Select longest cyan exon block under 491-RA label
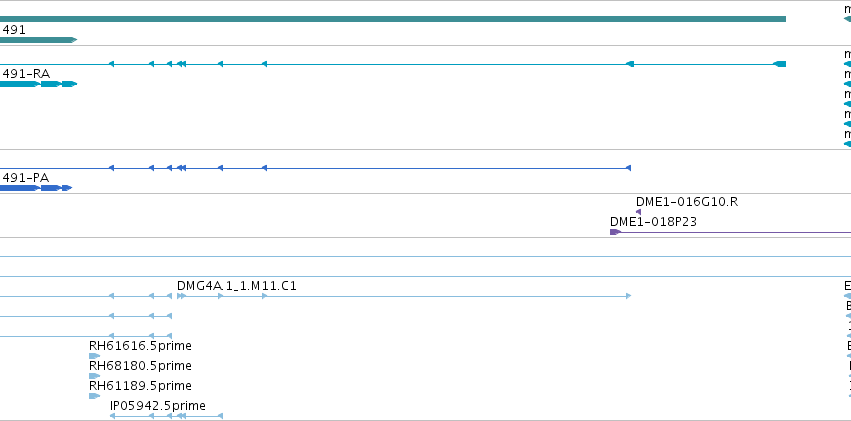Image resolution: width=851 pixels, height=421 pixels. tap(20, 84)
